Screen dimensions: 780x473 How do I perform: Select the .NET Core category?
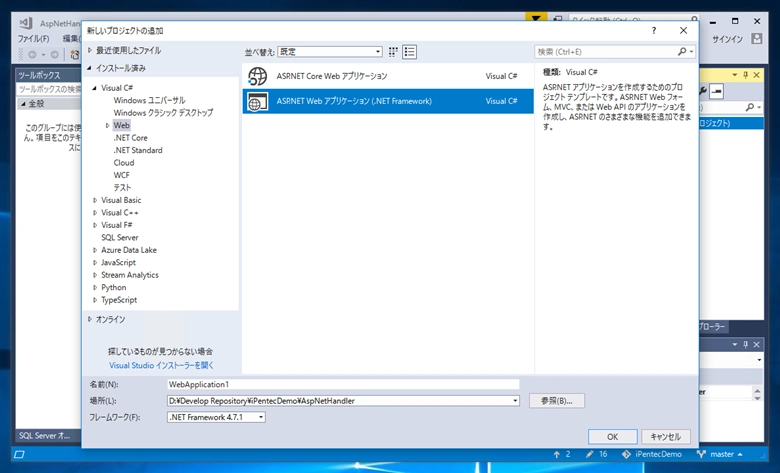point(130,138)
